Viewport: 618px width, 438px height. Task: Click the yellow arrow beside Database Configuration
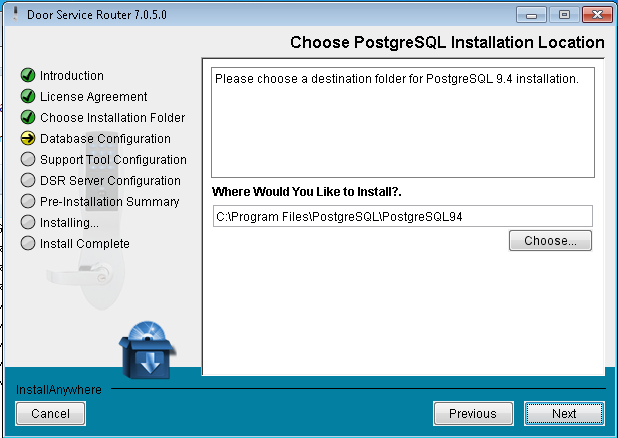[28, 138]
